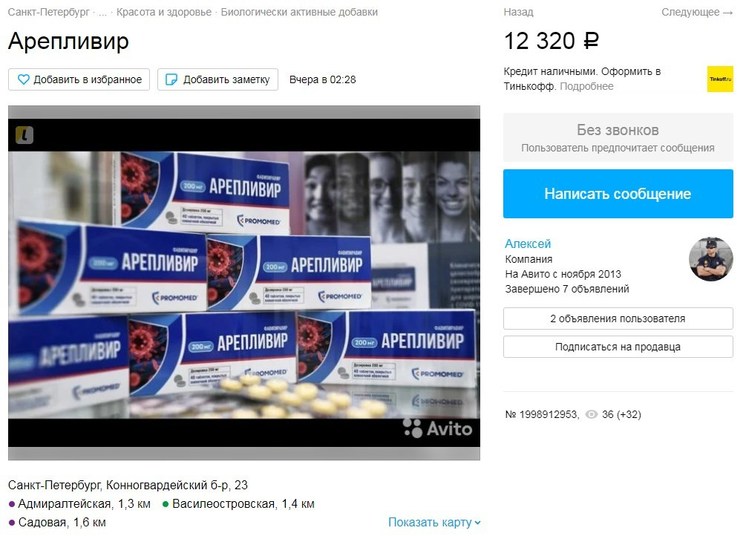746x539 pixels.
Task: Click the Написать сообщение button
Action: [x=618, y=194]
